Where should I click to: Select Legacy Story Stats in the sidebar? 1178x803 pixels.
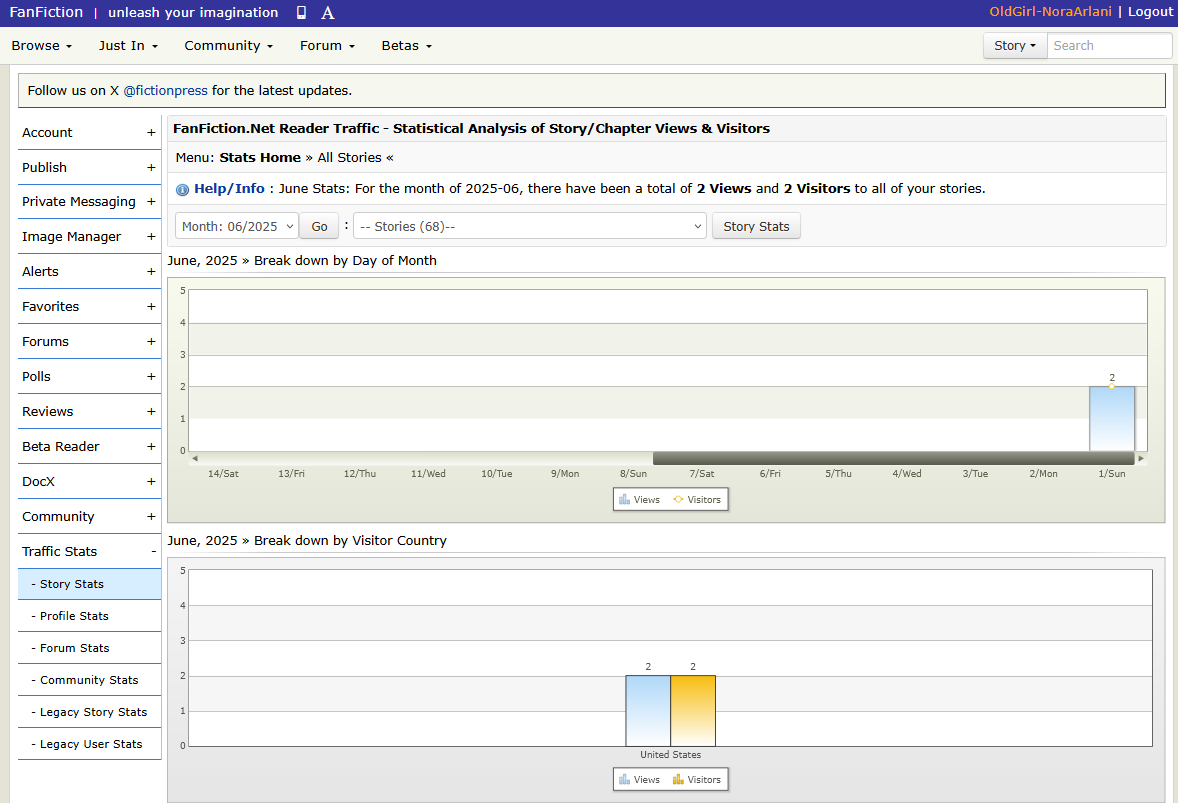click(x=89, y=712)
